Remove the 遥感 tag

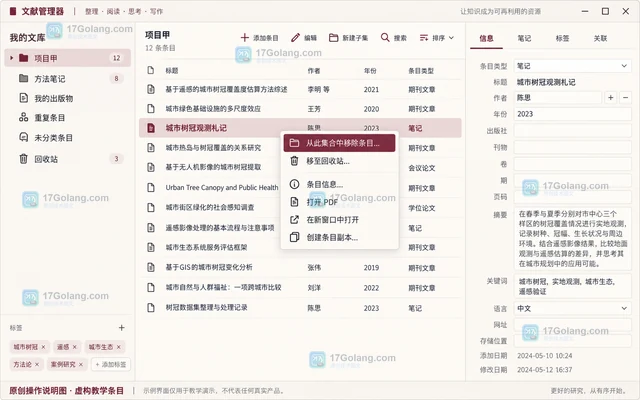[75, 347]
